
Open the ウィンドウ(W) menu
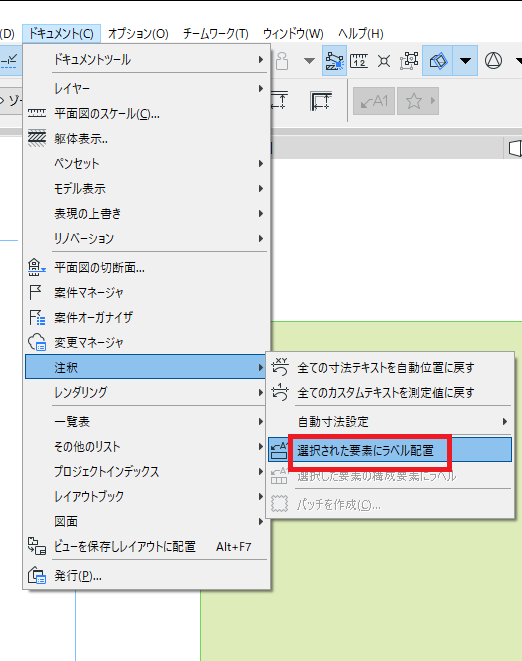(293, 34)
